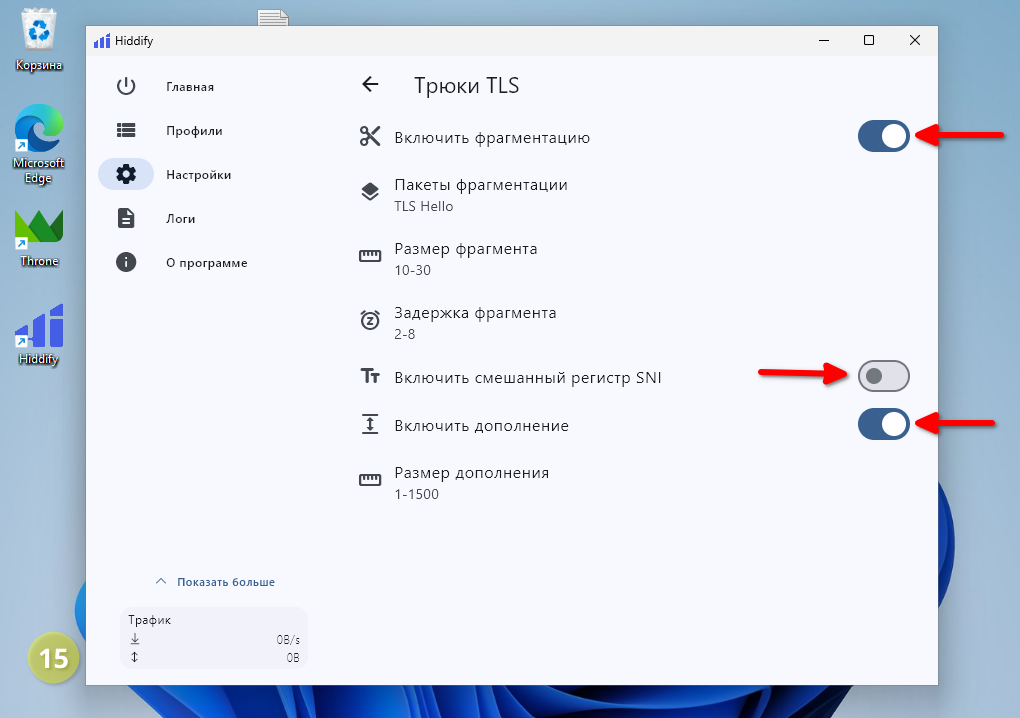
Task: Open the Логи section
Action: point(180,219)
